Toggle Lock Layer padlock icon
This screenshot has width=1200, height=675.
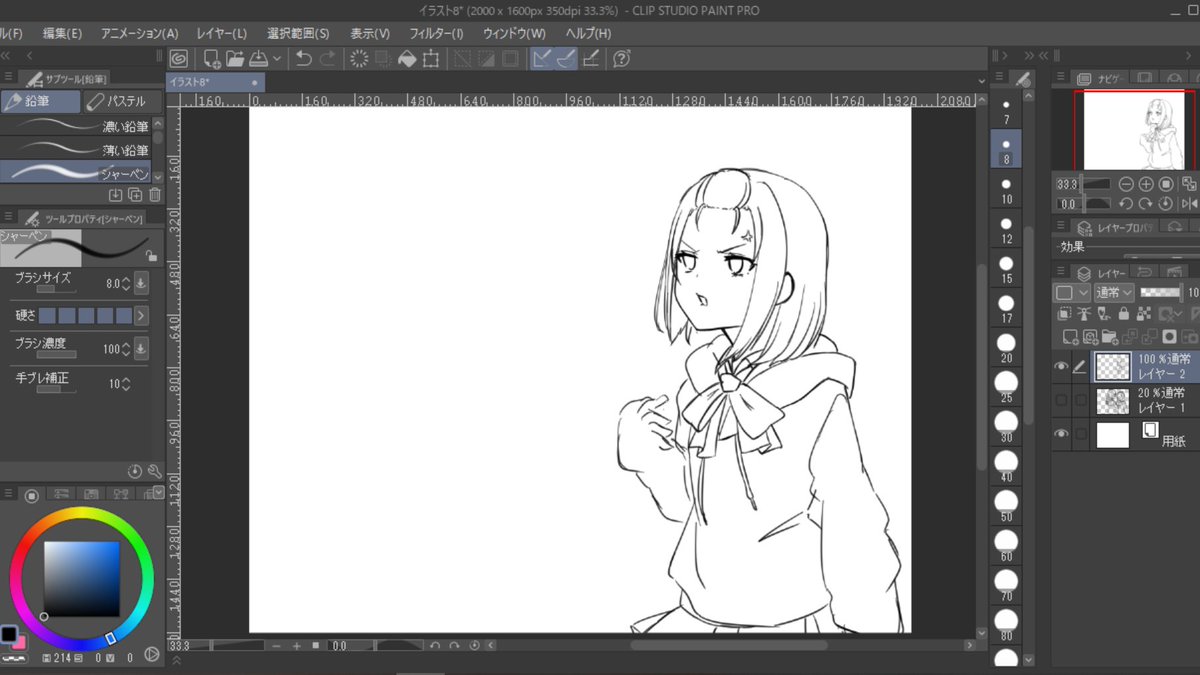pyautogui.click(x=1124, y=315)
